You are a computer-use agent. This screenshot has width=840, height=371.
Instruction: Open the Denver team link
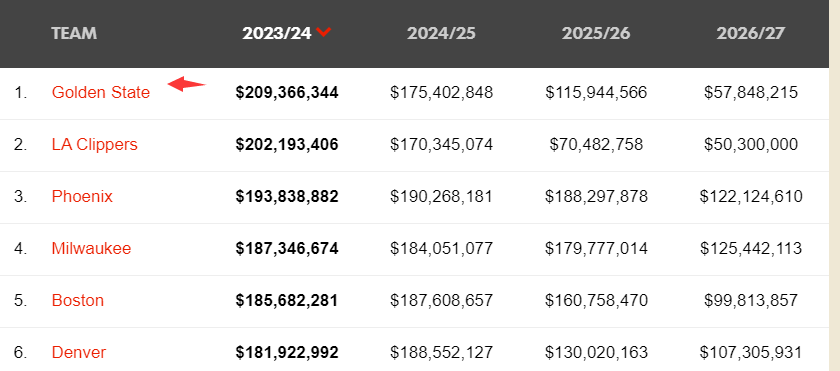[79, 352]
